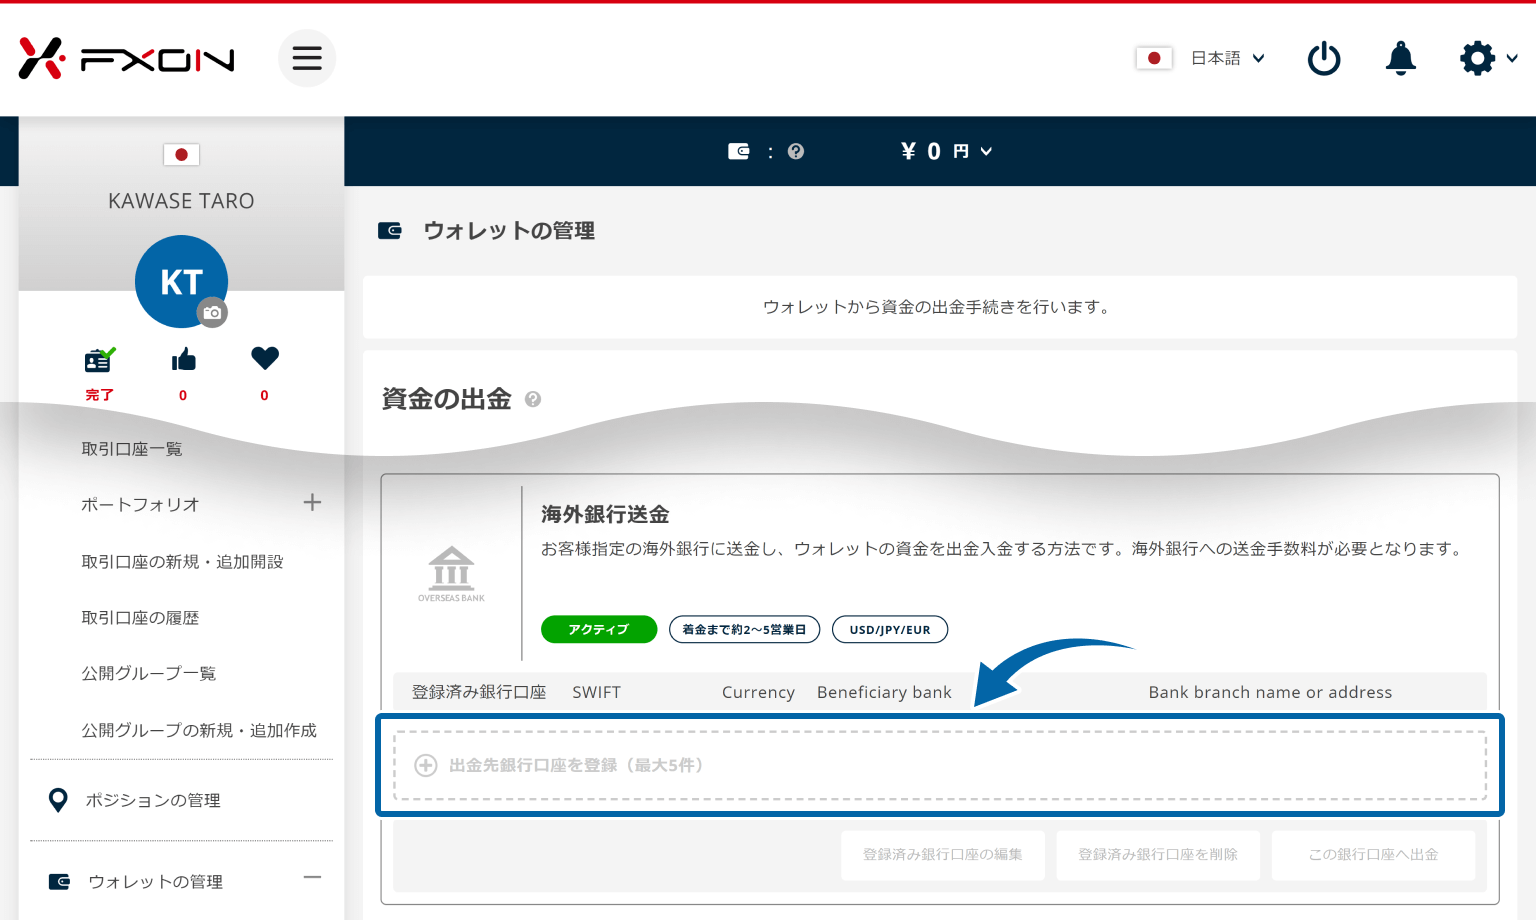Image resolution: width=1536 pixels, height=920 pixels.
Task: Click the KAWASE TARO name
Action: point(181,201)
